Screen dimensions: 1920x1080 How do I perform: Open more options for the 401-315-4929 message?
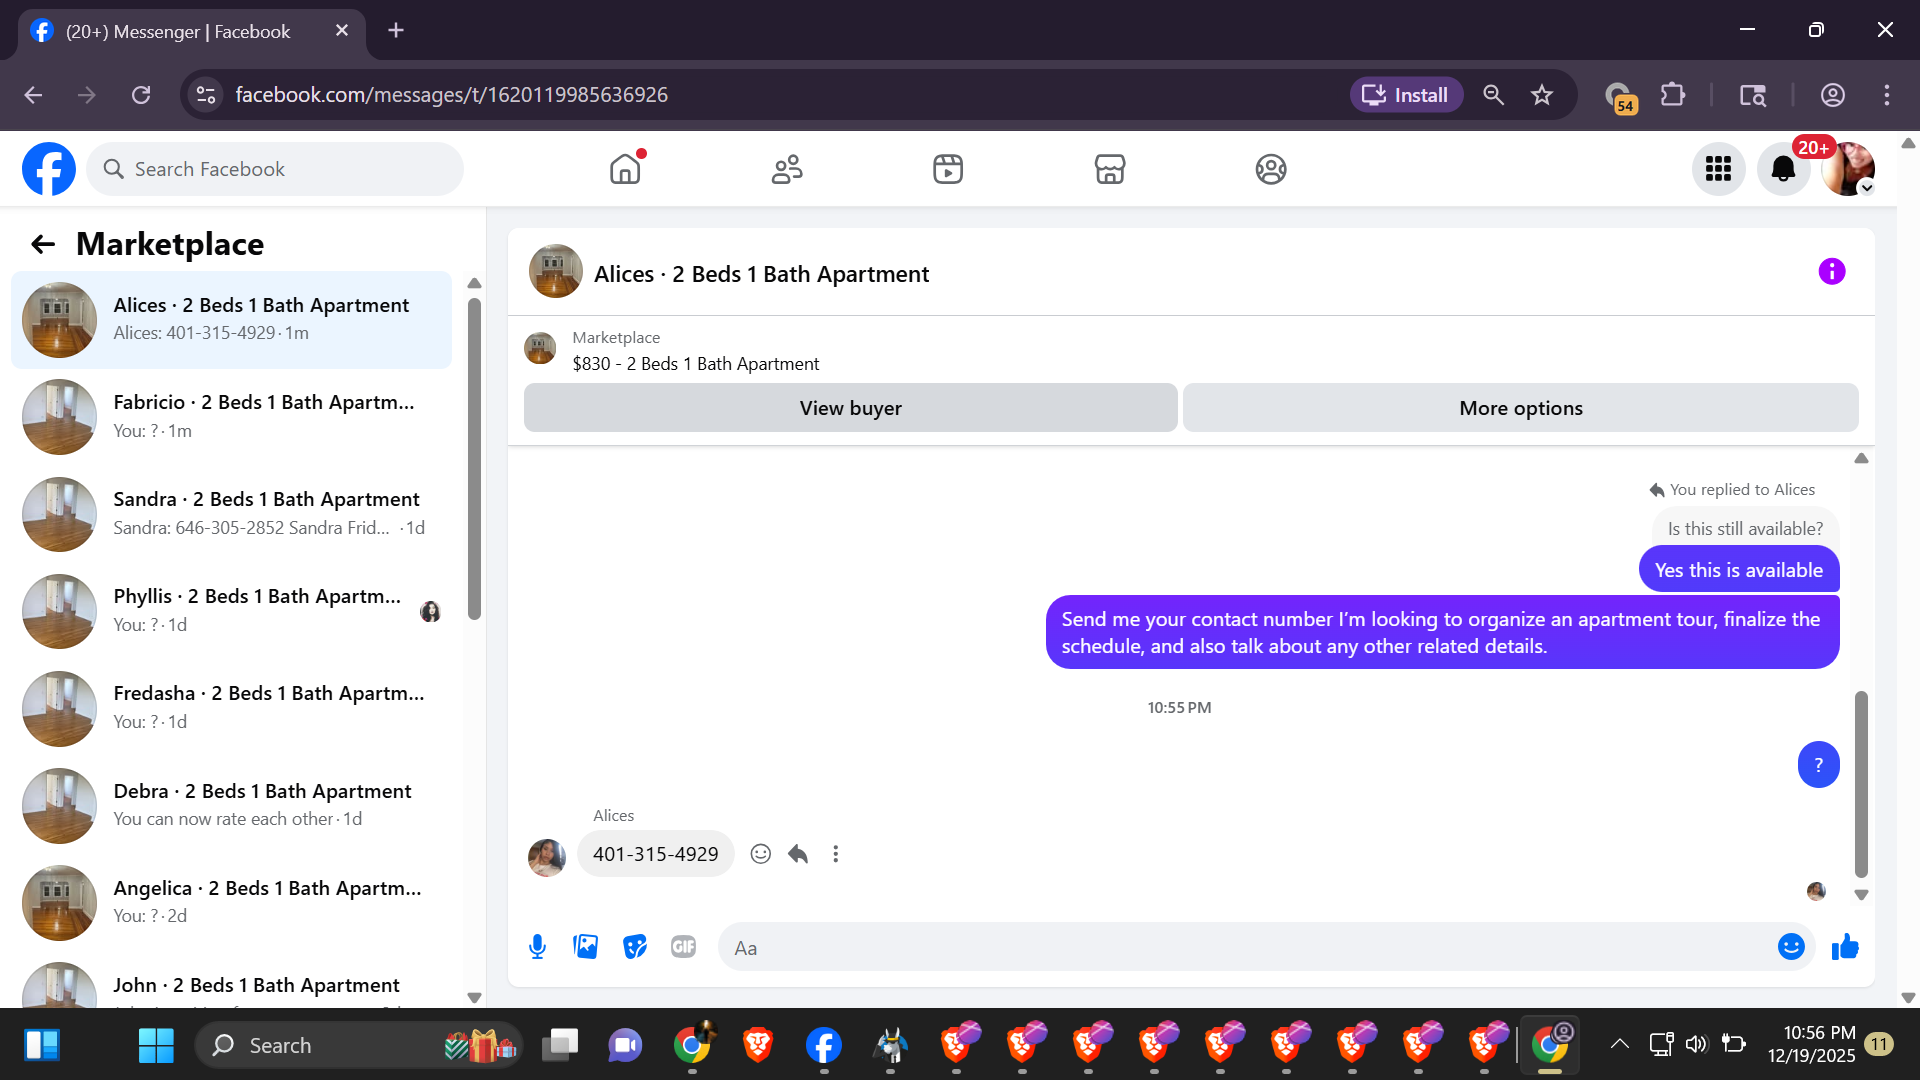point(835,854)
